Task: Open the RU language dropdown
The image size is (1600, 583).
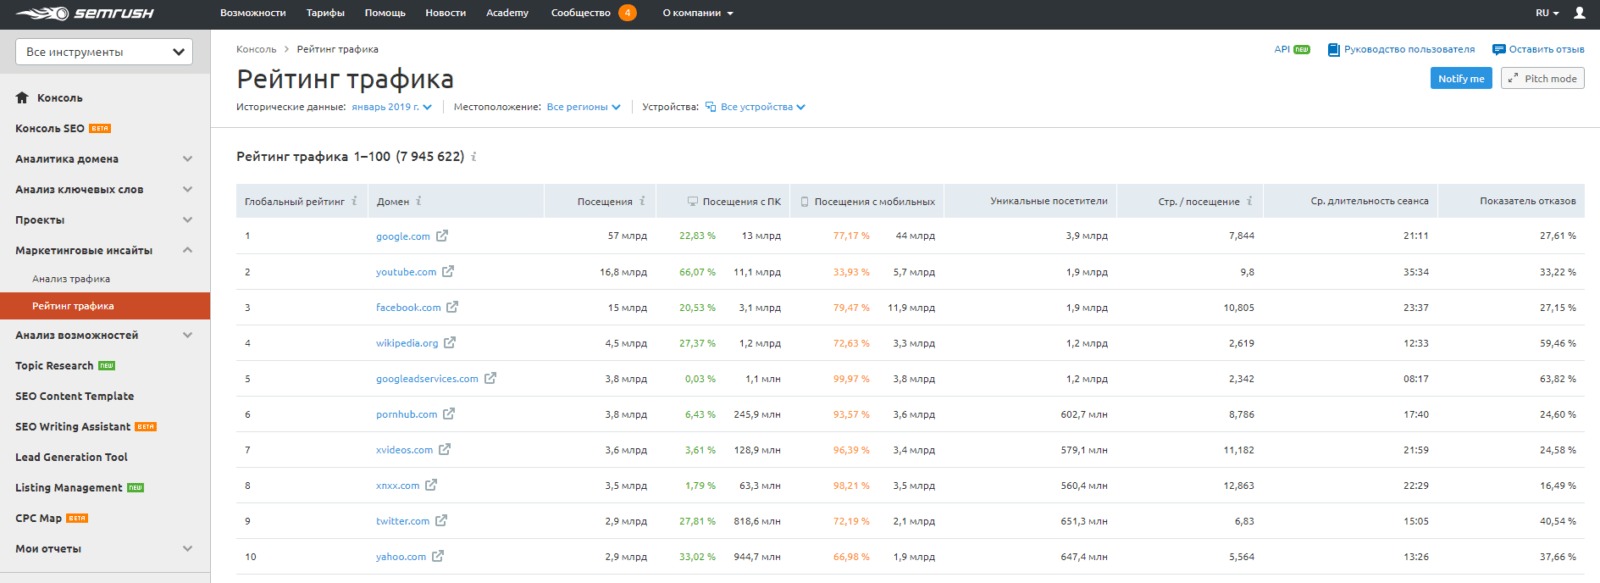Action: (x=1548, y=13)
